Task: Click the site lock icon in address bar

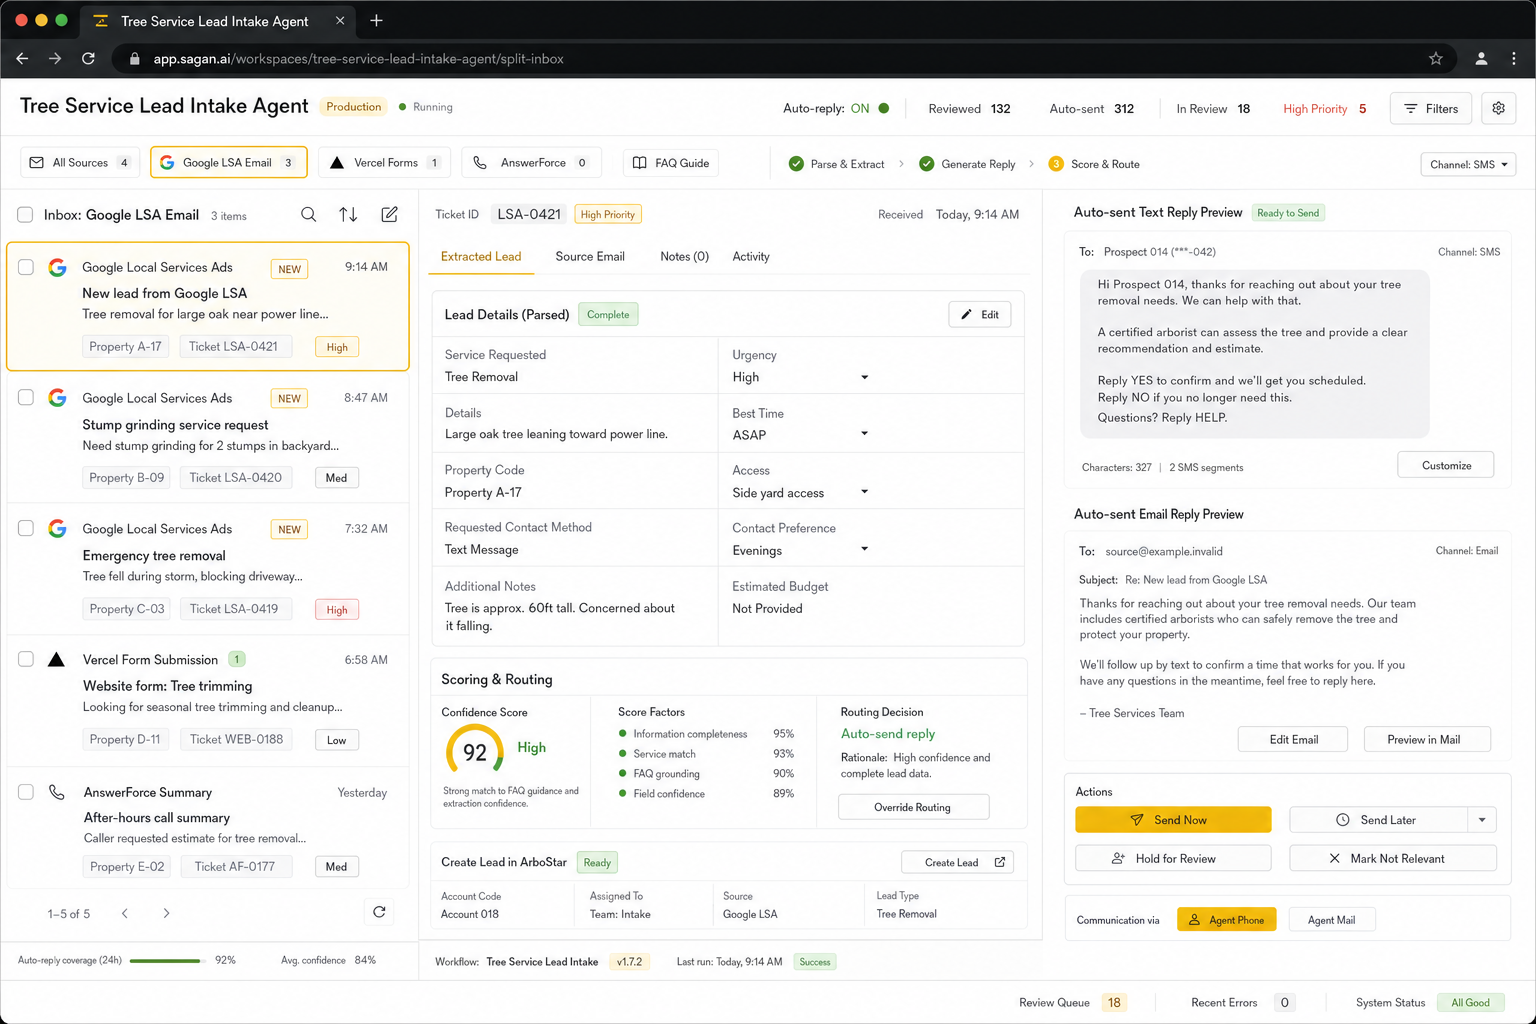Action: coord(134,59)
